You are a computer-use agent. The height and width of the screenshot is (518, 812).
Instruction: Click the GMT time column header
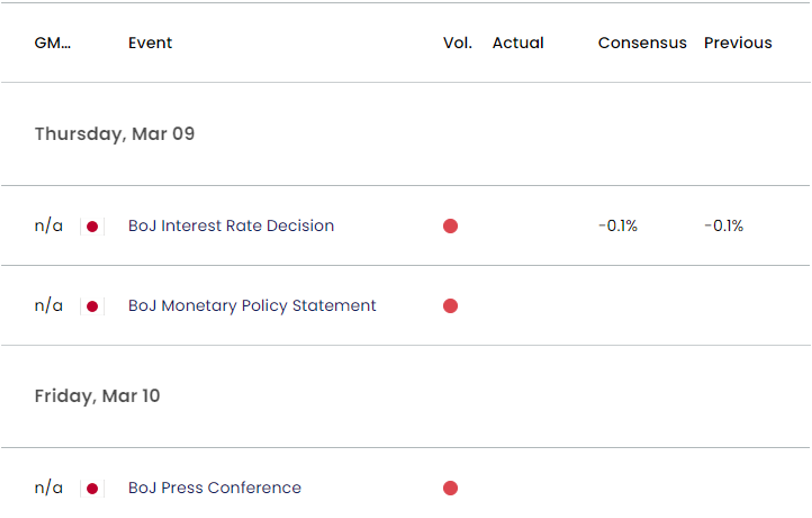(x=52, y=43)
